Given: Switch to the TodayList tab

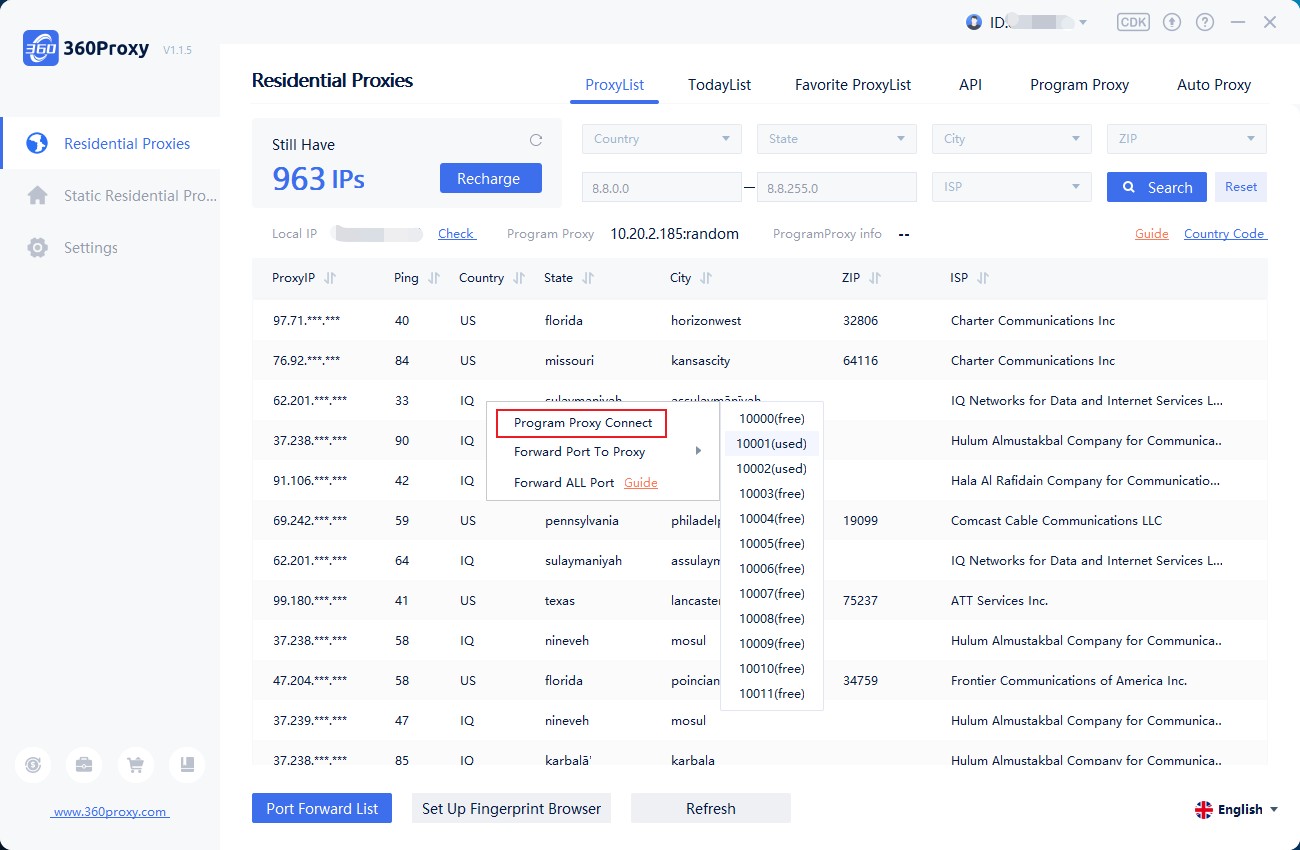Looking at the screenshot, I should click(x=719, y=85).
